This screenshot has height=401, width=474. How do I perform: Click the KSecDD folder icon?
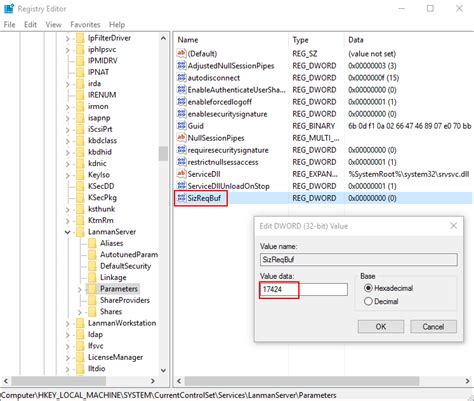(80, 186)
